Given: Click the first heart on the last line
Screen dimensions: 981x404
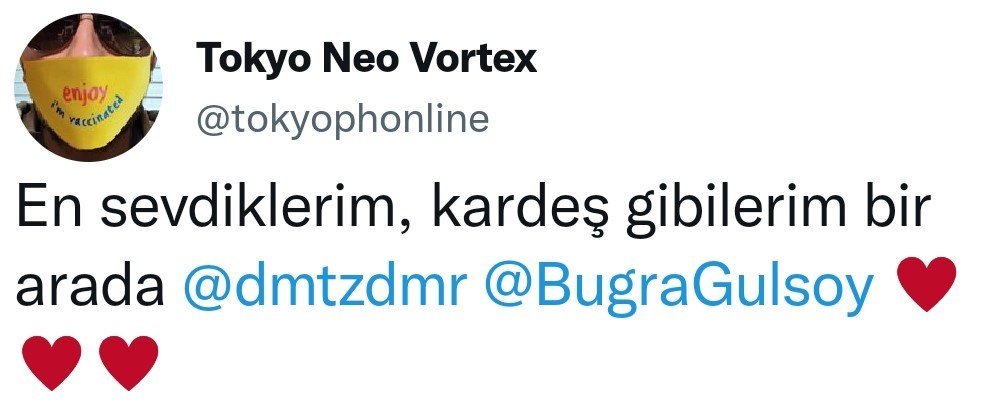Looking at the screenshot, I should click(x=51, y=363).
